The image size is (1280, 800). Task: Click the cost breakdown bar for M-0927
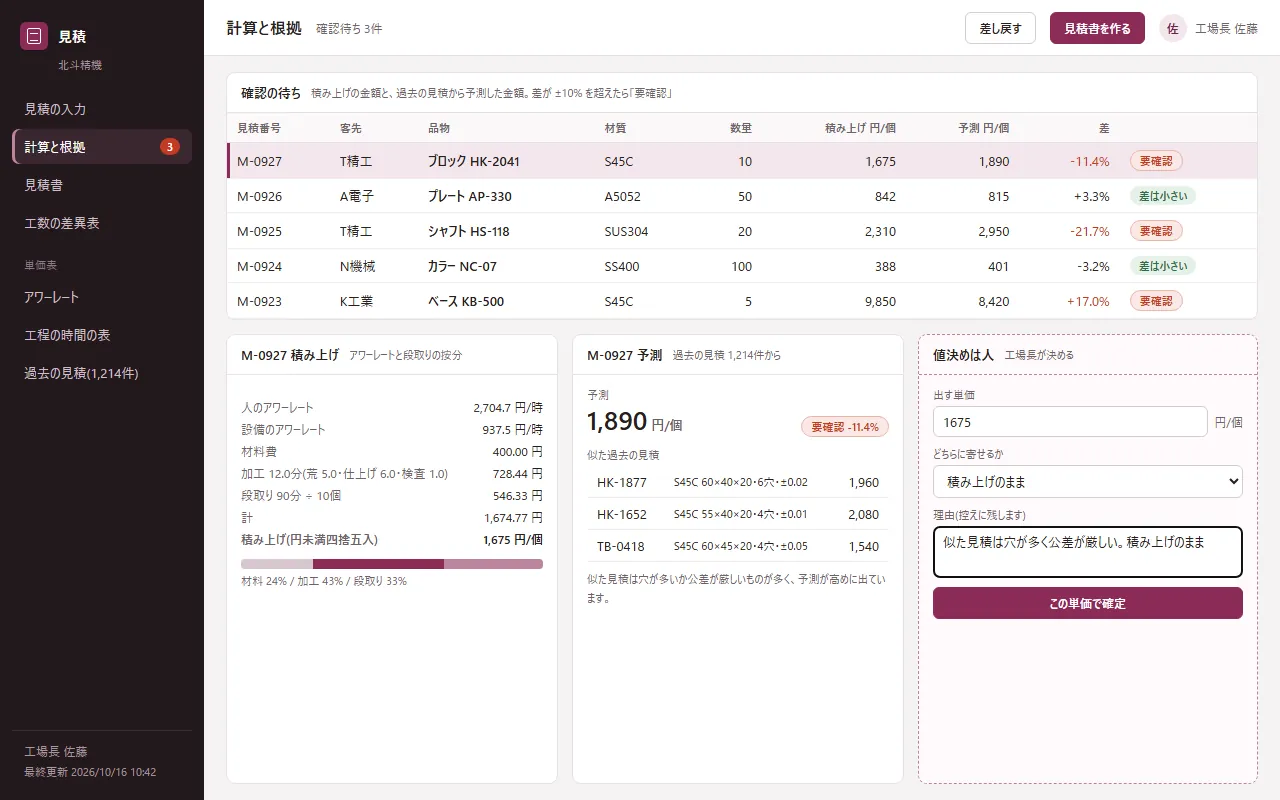pos(392,564)
